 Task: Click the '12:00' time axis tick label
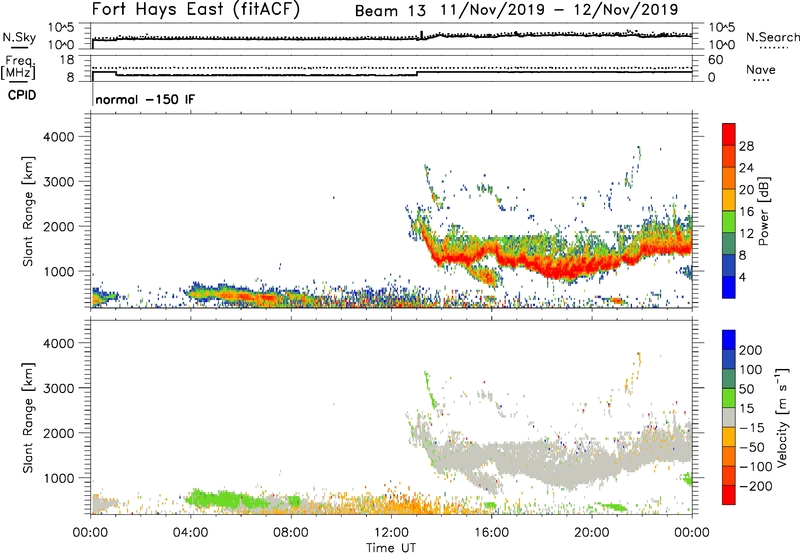click(391, 532)
